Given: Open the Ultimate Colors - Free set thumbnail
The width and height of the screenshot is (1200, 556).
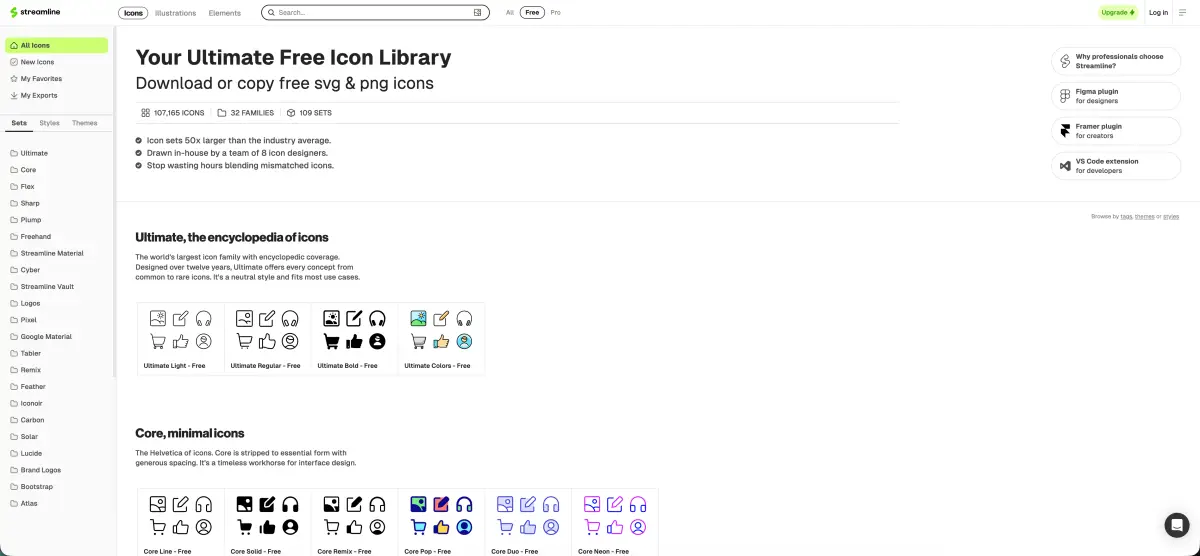Looking at the screenshot, I should (441, 339).
